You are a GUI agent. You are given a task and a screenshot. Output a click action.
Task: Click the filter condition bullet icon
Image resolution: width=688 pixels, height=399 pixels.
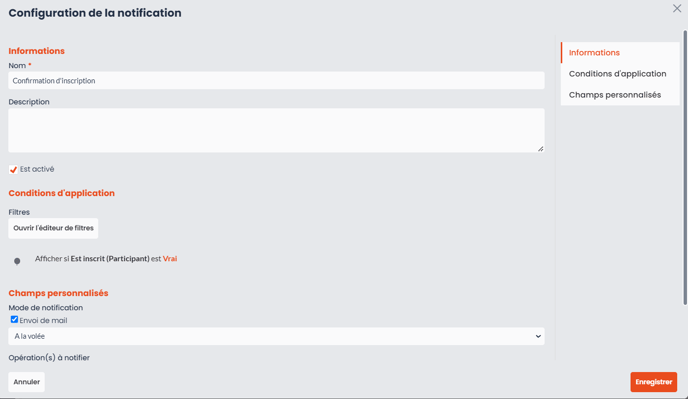[17, 261]
